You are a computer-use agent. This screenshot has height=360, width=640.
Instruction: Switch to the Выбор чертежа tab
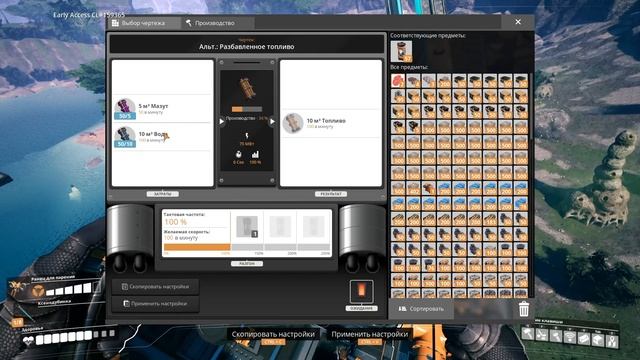tap(144, 23)
